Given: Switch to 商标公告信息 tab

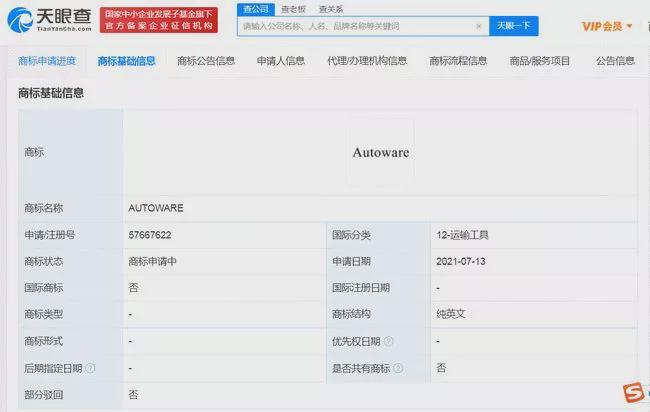Looking at the screenshot, I should (206, 61).
